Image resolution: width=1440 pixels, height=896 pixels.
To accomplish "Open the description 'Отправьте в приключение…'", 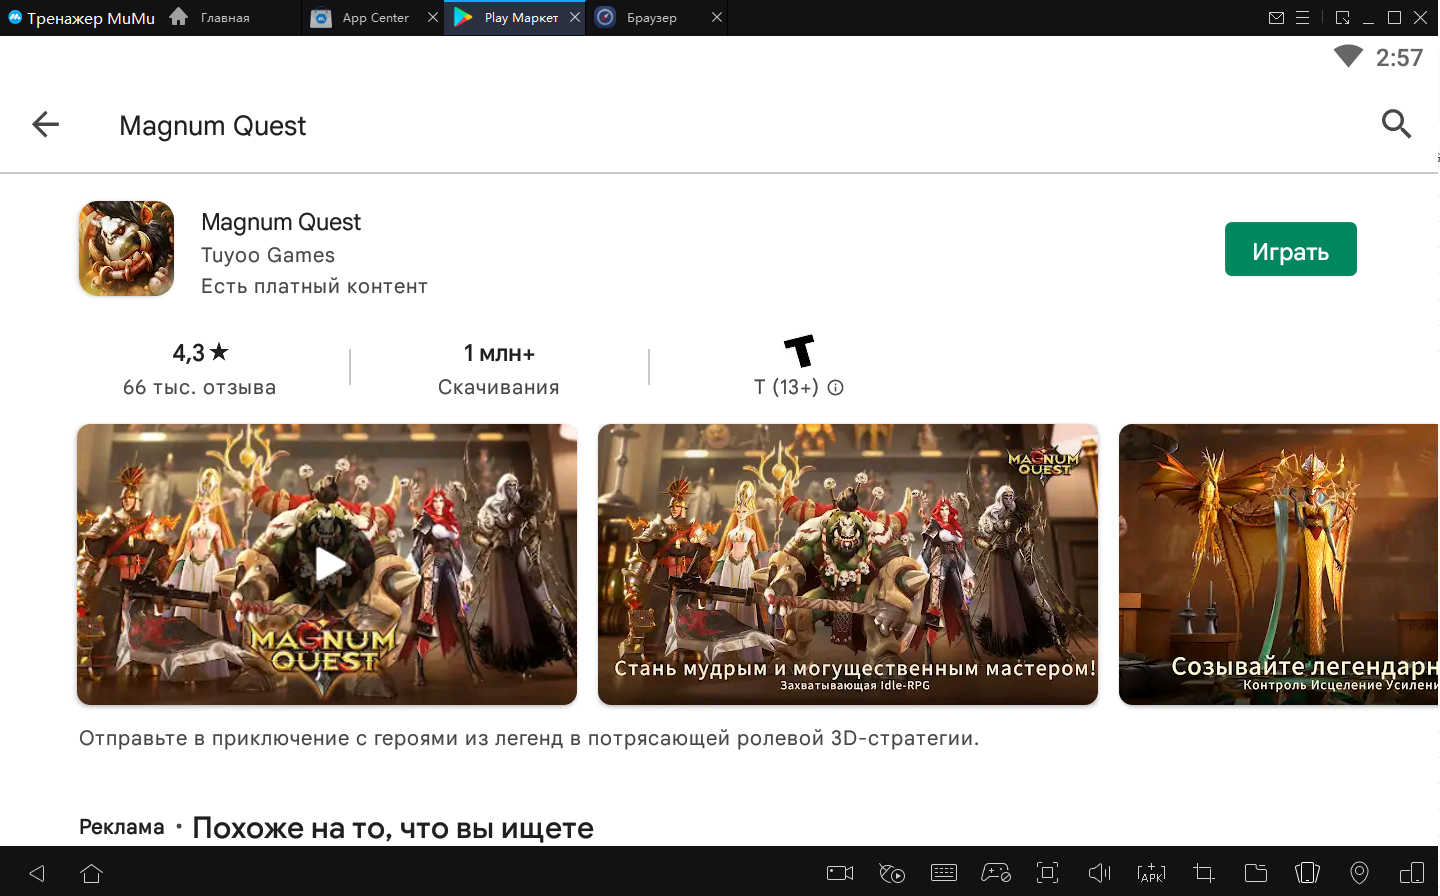I will (x=529, y=739).
